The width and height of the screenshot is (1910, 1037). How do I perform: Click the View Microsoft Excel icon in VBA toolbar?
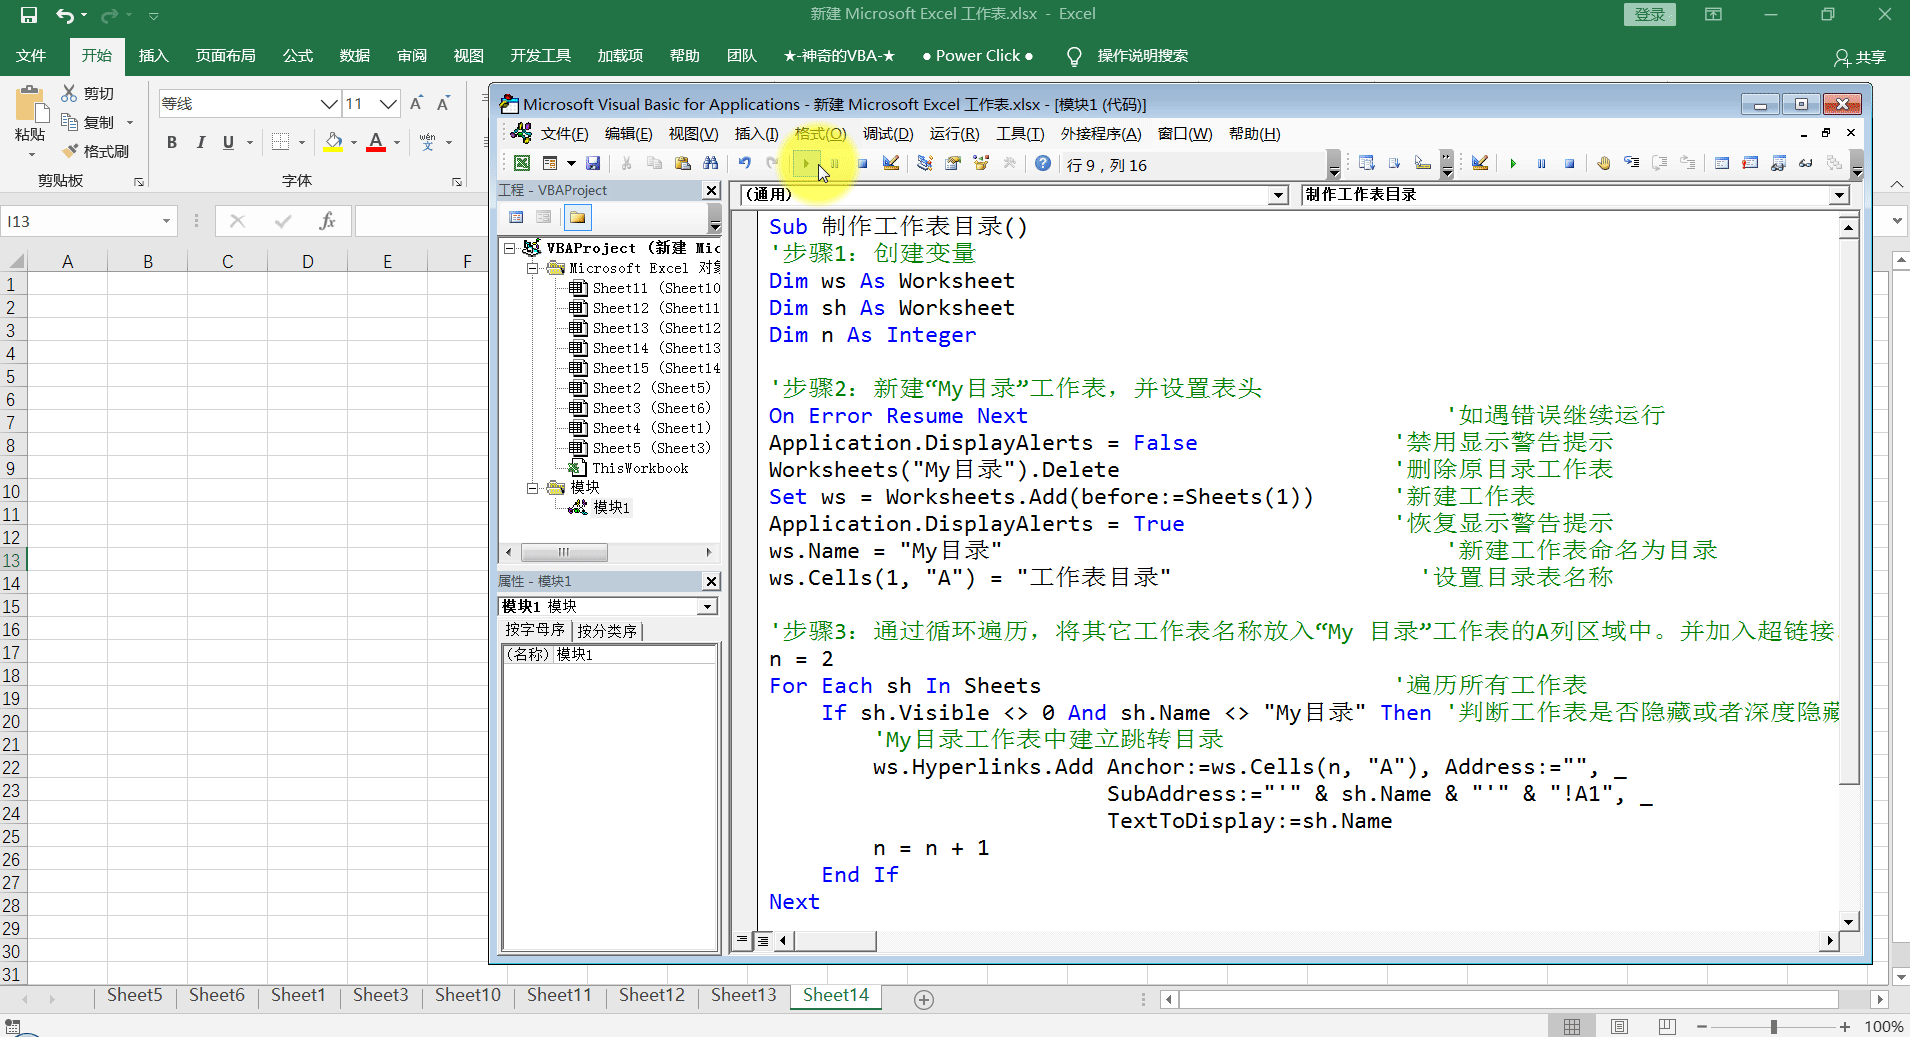(522, 163)
